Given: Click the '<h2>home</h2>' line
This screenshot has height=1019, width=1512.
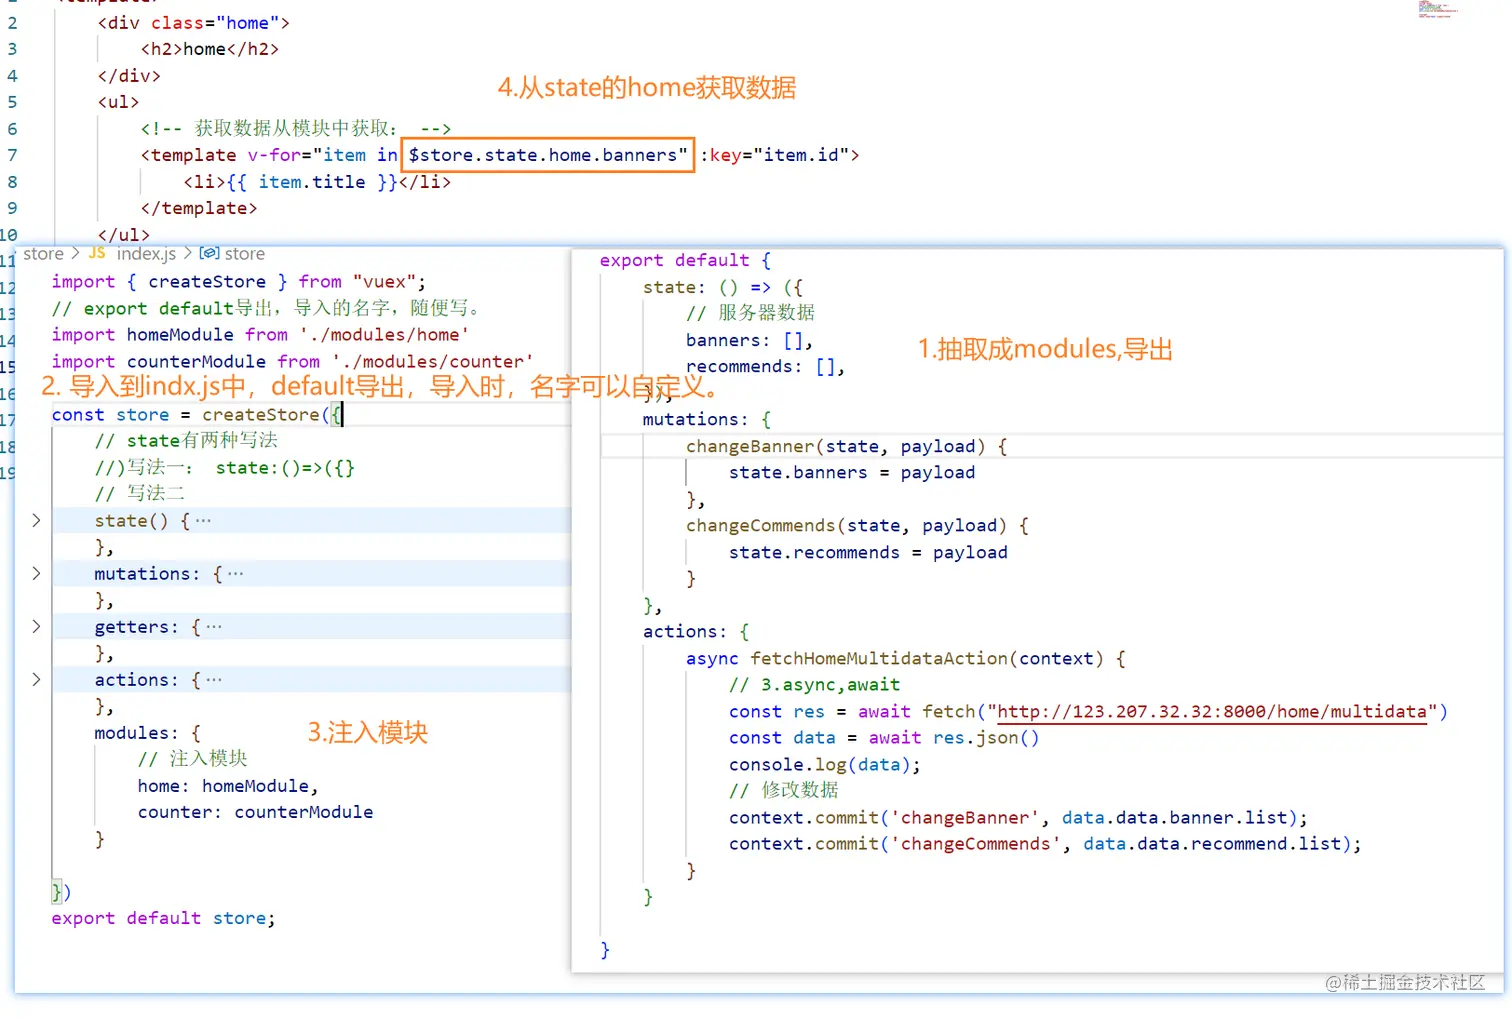Looking at the screenshot, I should click(210, 49).
